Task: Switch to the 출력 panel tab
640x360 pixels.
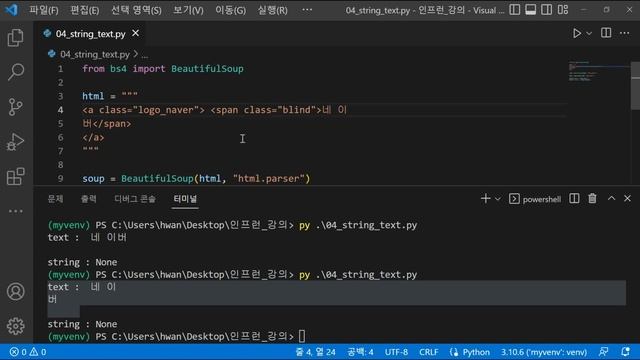Action: point(89,199)
